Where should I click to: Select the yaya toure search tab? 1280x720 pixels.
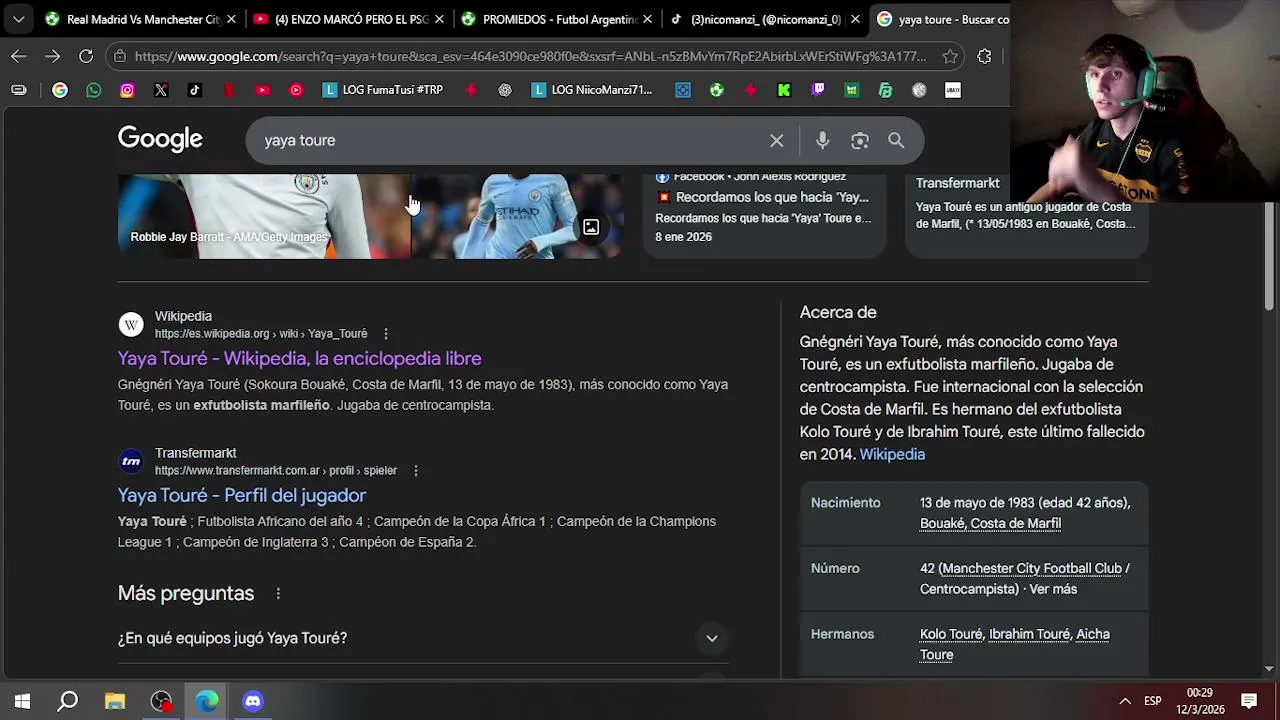[x=942, y=19]
